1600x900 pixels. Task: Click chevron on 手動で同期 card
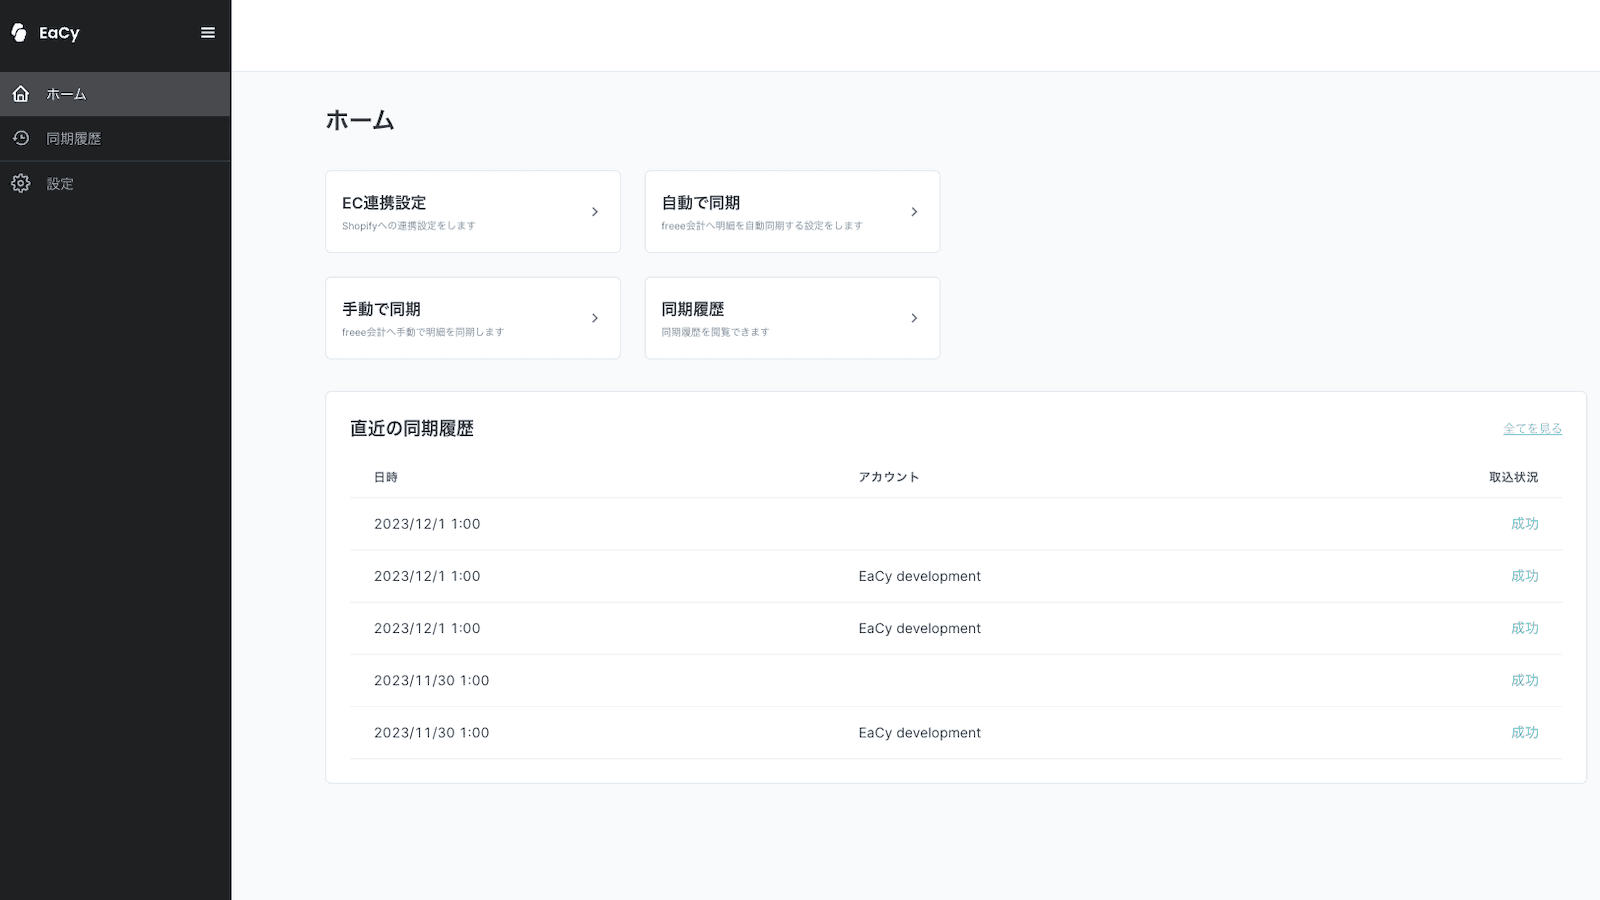click(x=595, y=318)
